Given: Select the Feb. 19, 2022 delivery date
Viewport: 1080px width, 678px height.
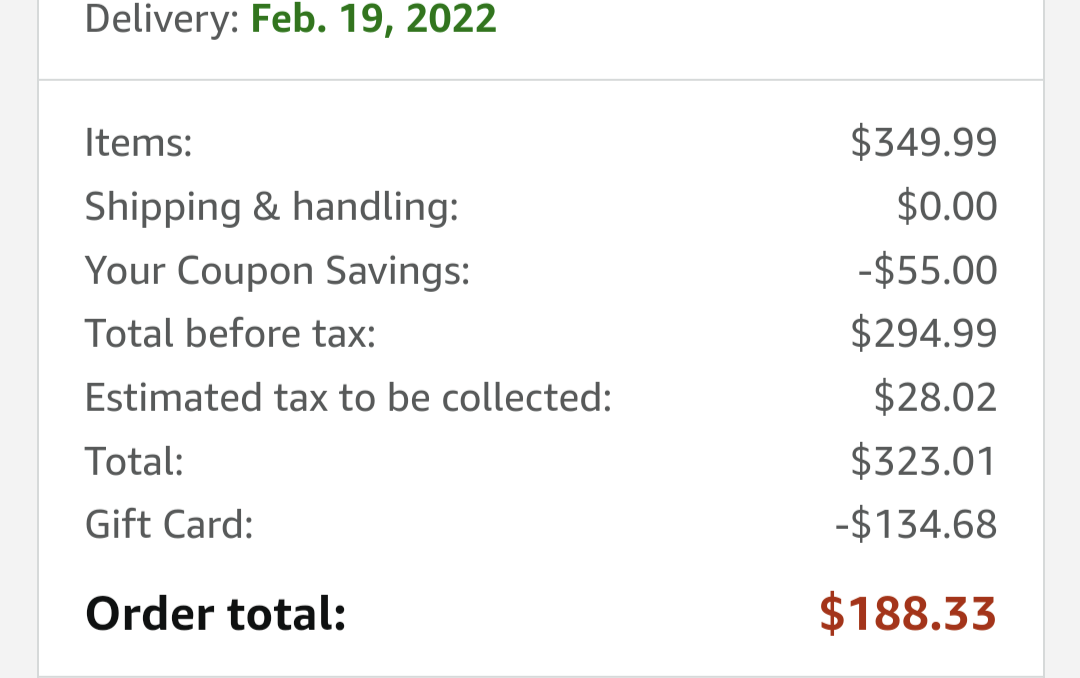Looking at the screenshot, I should (373, 19).
